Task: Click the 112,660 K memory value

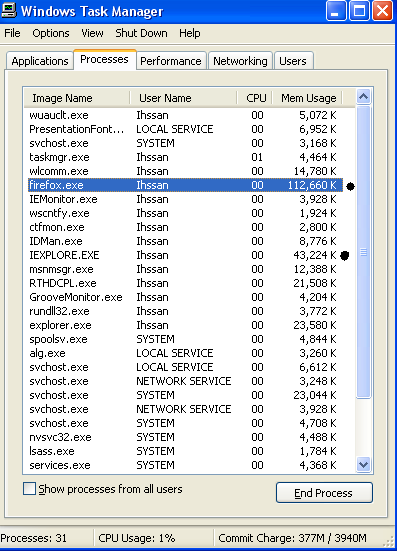Action: (312, 185)
